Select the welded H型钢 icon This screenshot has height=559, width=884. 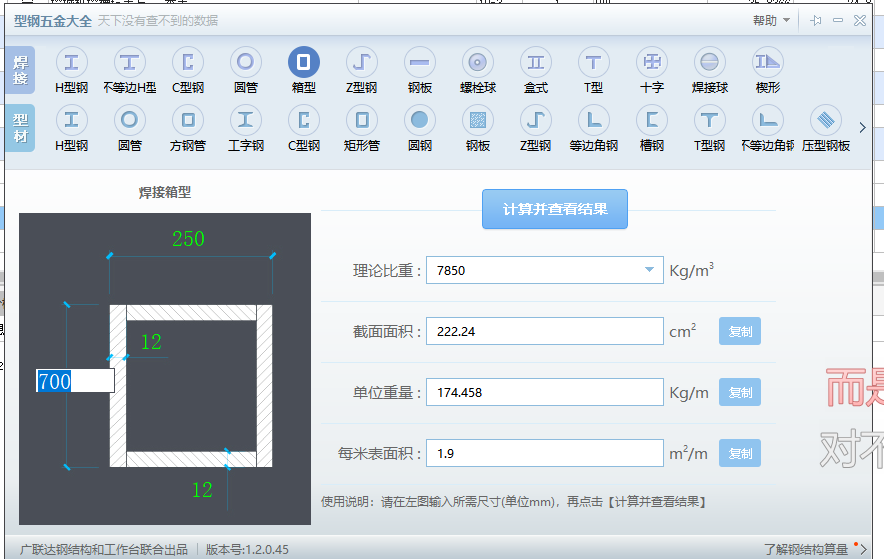point(72,63)
